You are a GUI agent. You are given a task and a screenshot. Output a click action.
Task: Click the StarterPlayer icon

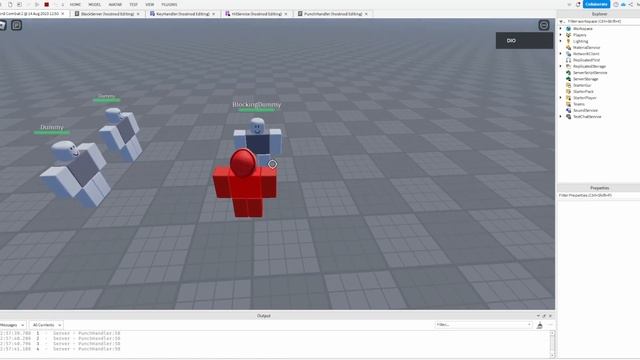click(568, 98)
